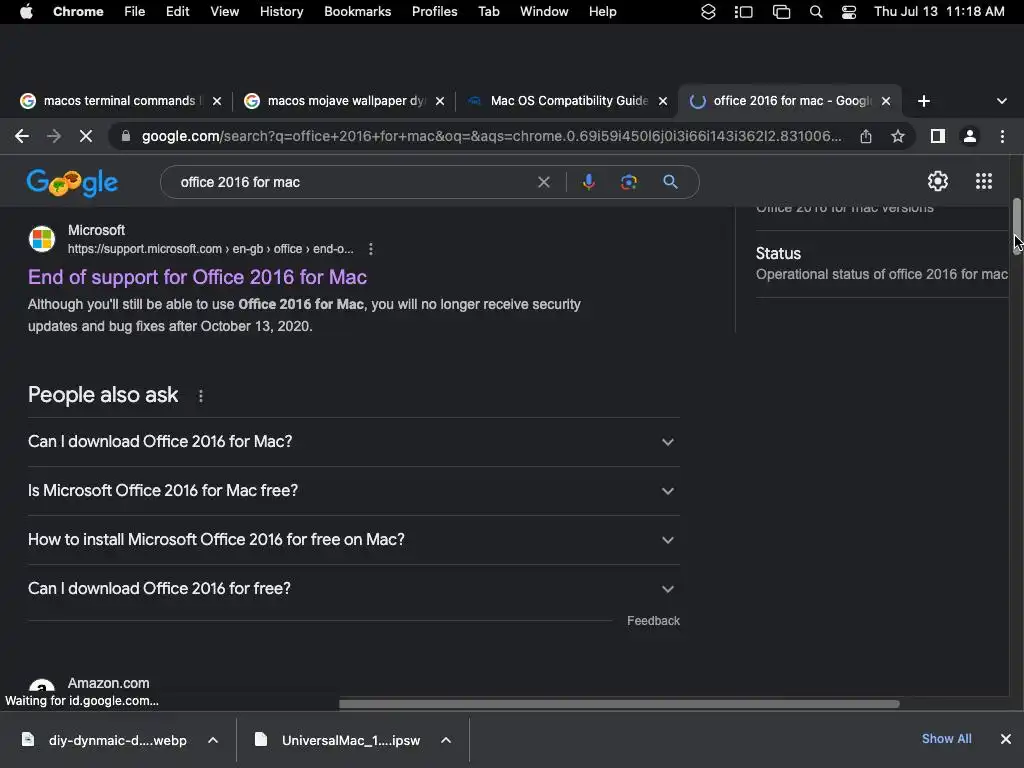Click the horizontal page scrollbar
1024x768 pixels.
point(619,704)
